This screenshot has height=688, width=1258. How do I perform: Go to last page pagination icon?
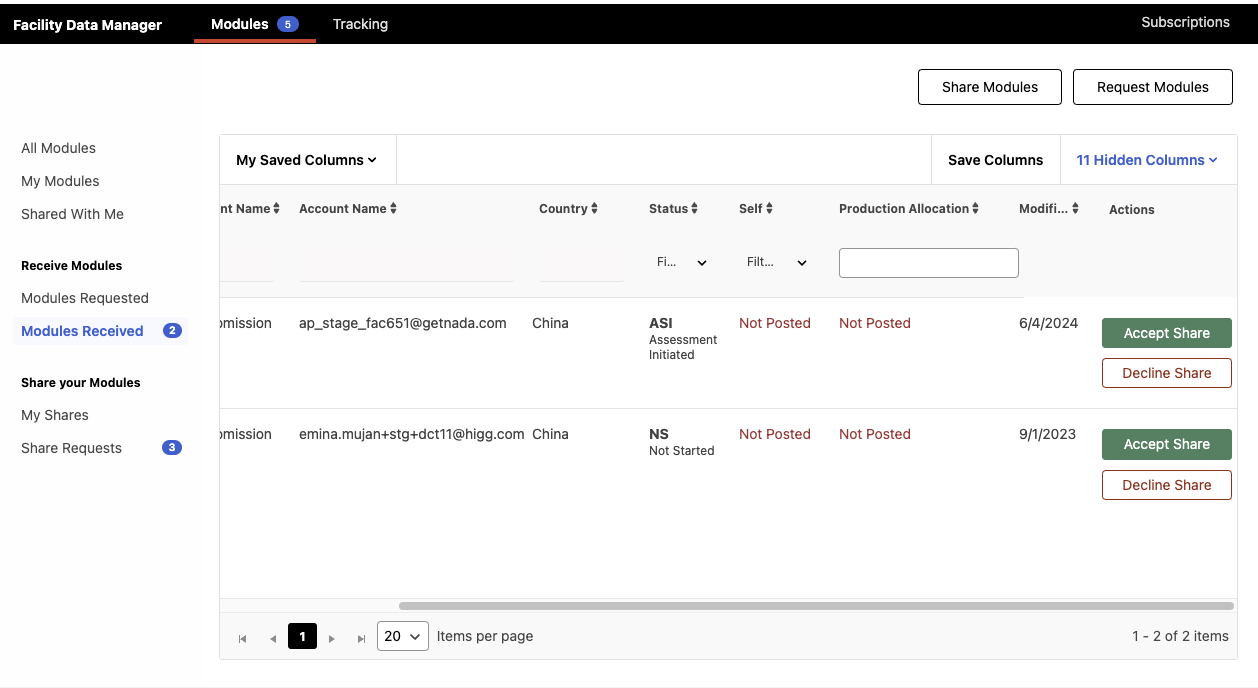tap(361, 637)
